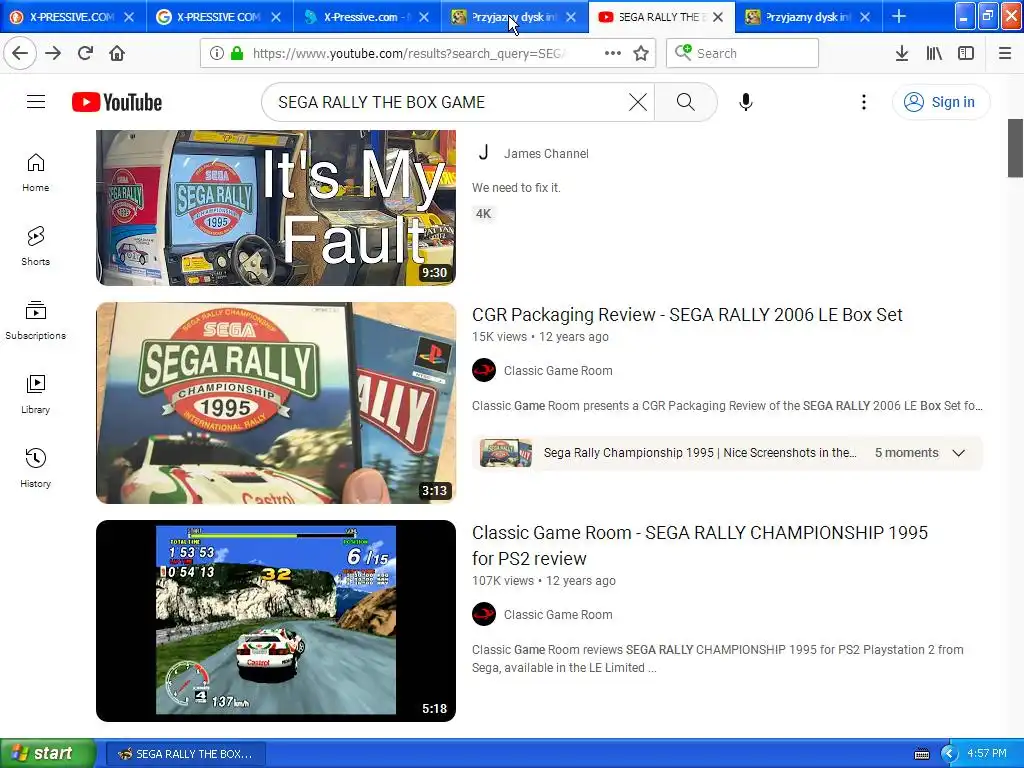The width and height of the screenshot is (1024, 768).
Task: Open page actions three-dots in address bar
Action: tap(613, 54)
